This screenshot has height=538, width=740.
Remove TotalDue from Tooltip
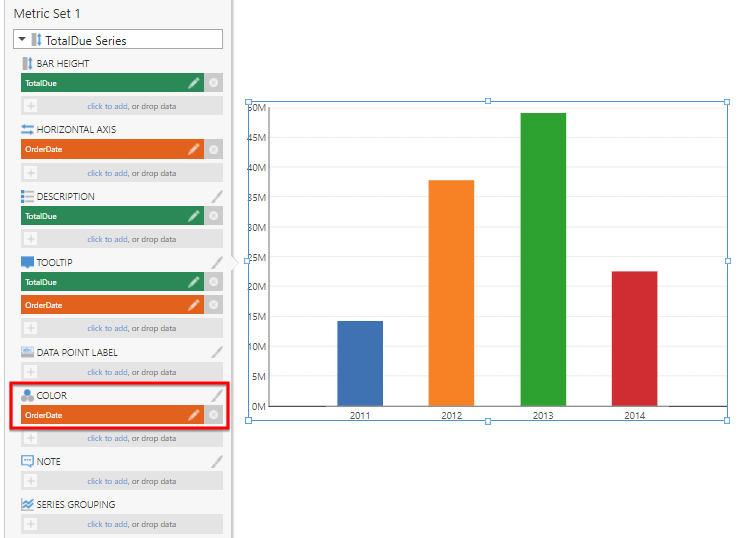coord(214,282)
